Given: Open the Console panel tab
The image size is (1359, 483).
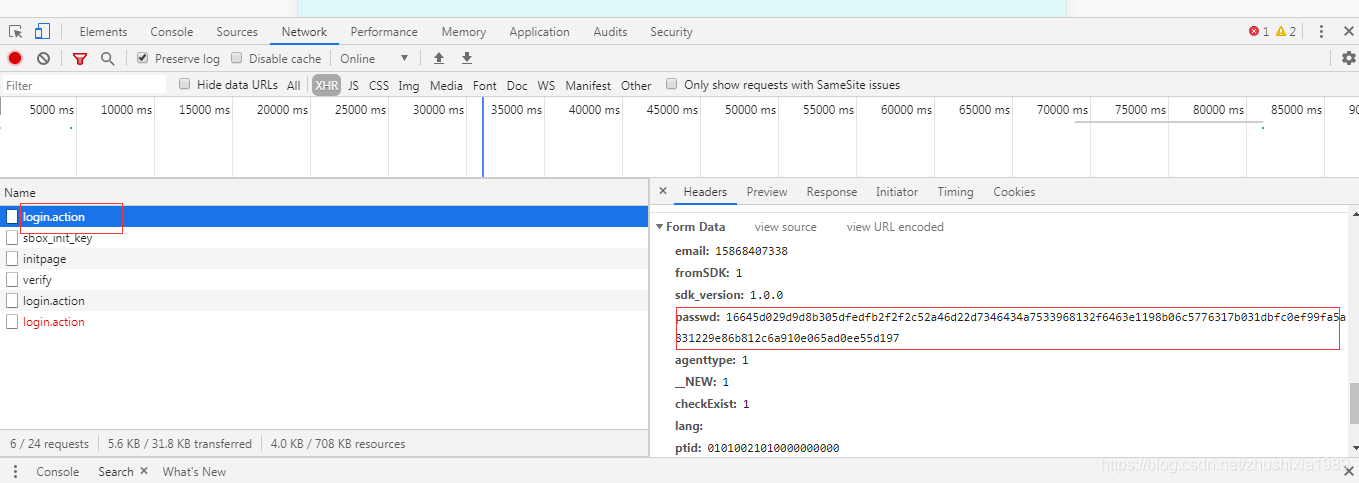Looking at the screenshot, I should (172, 32).
